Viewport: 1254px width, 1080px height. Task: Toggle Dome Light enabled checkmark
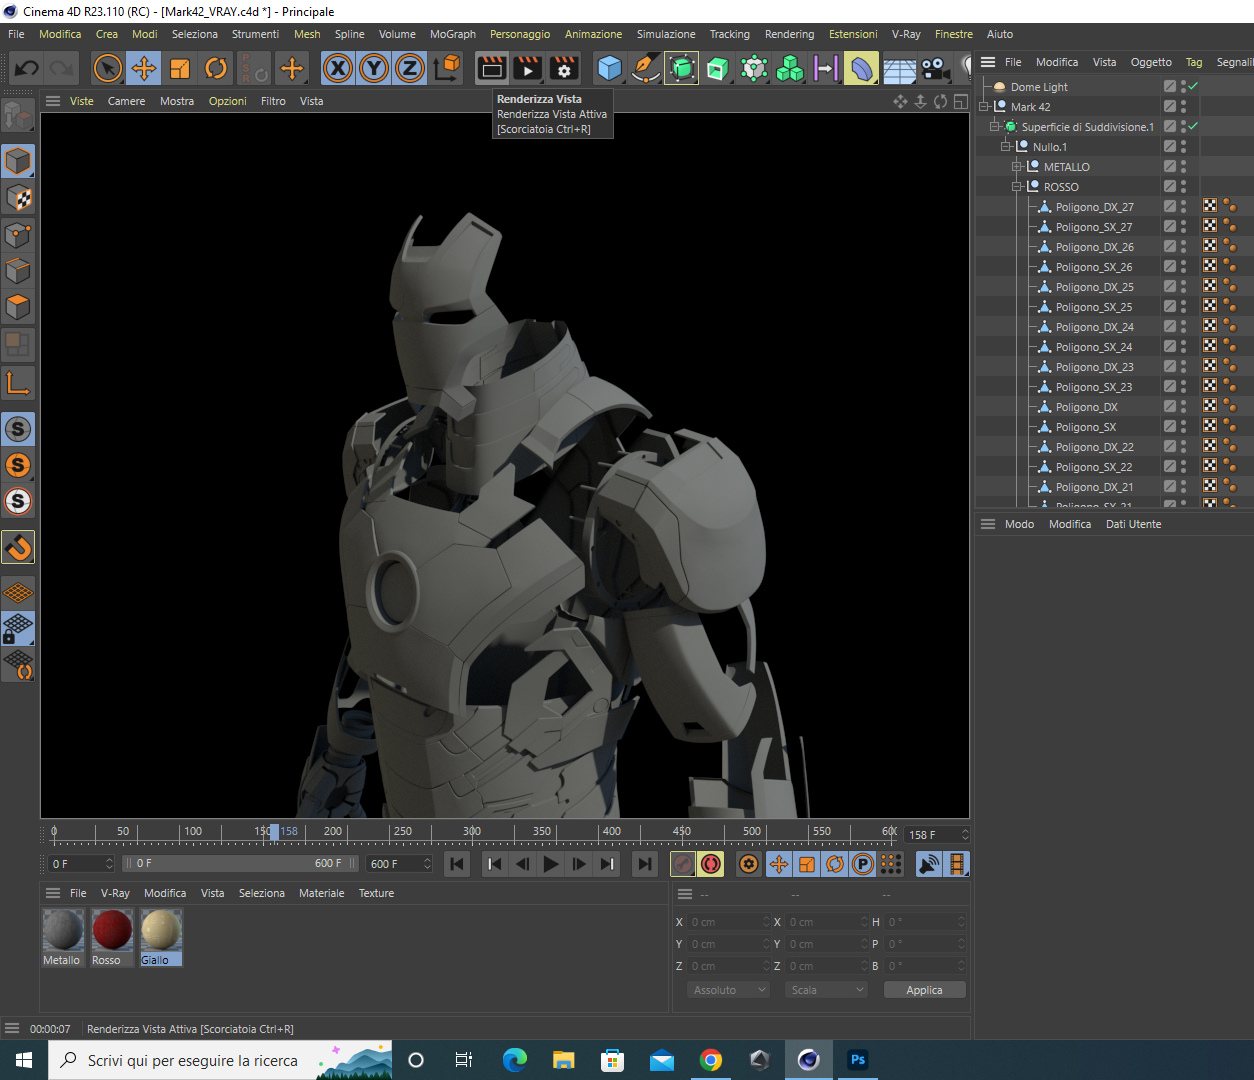1193,87
